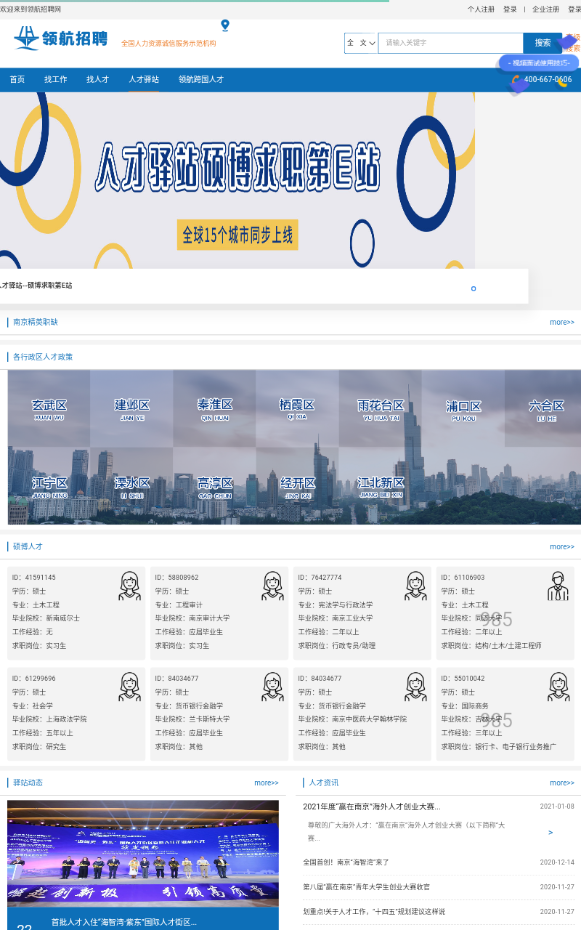Select the banner carousel indicator dot
The height and width of the screenshot is (930, 581).
(x=473, y=289)
